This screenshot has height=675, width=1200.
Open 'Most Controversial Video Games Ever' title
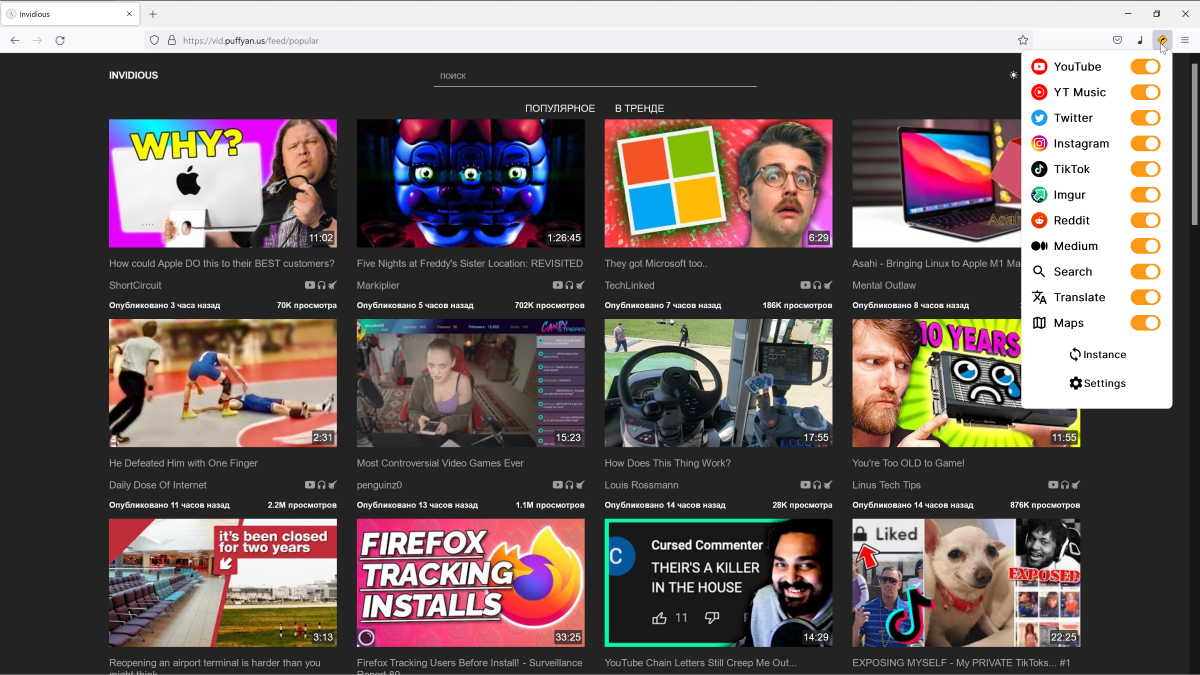440,463
